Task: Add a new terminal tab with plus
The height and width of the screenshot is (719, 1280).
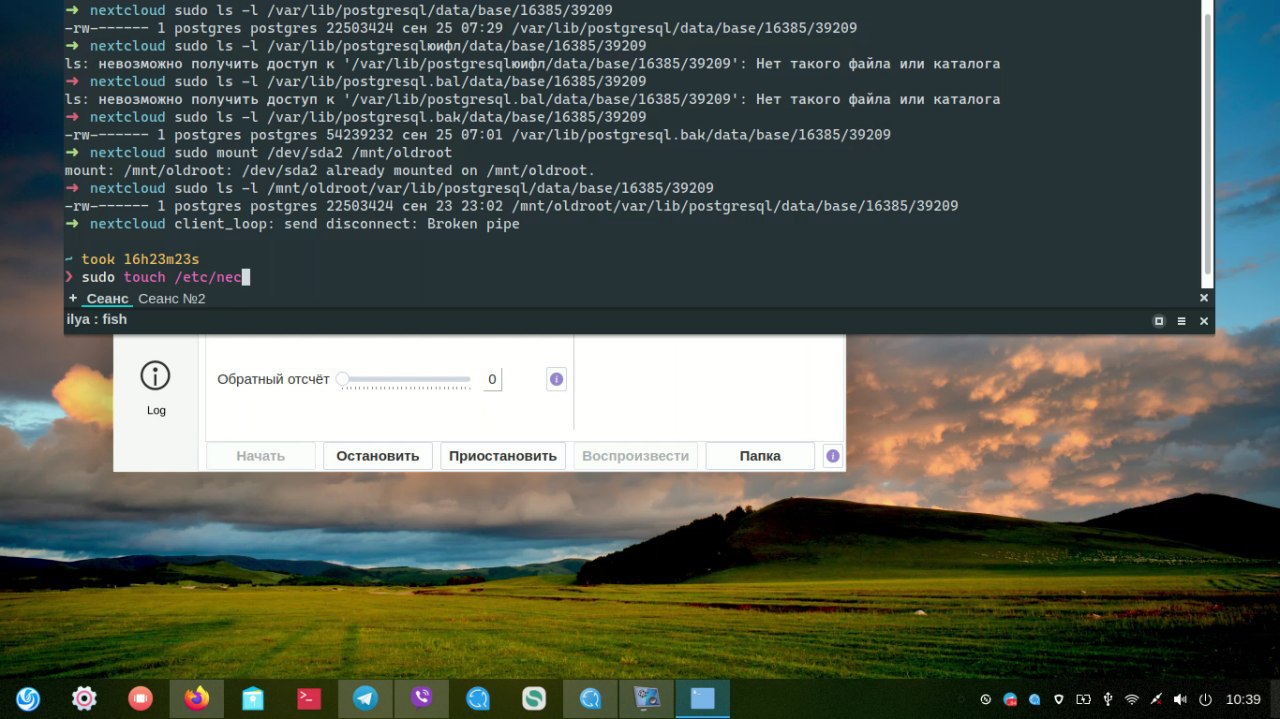Action: [x=73, y=298]
